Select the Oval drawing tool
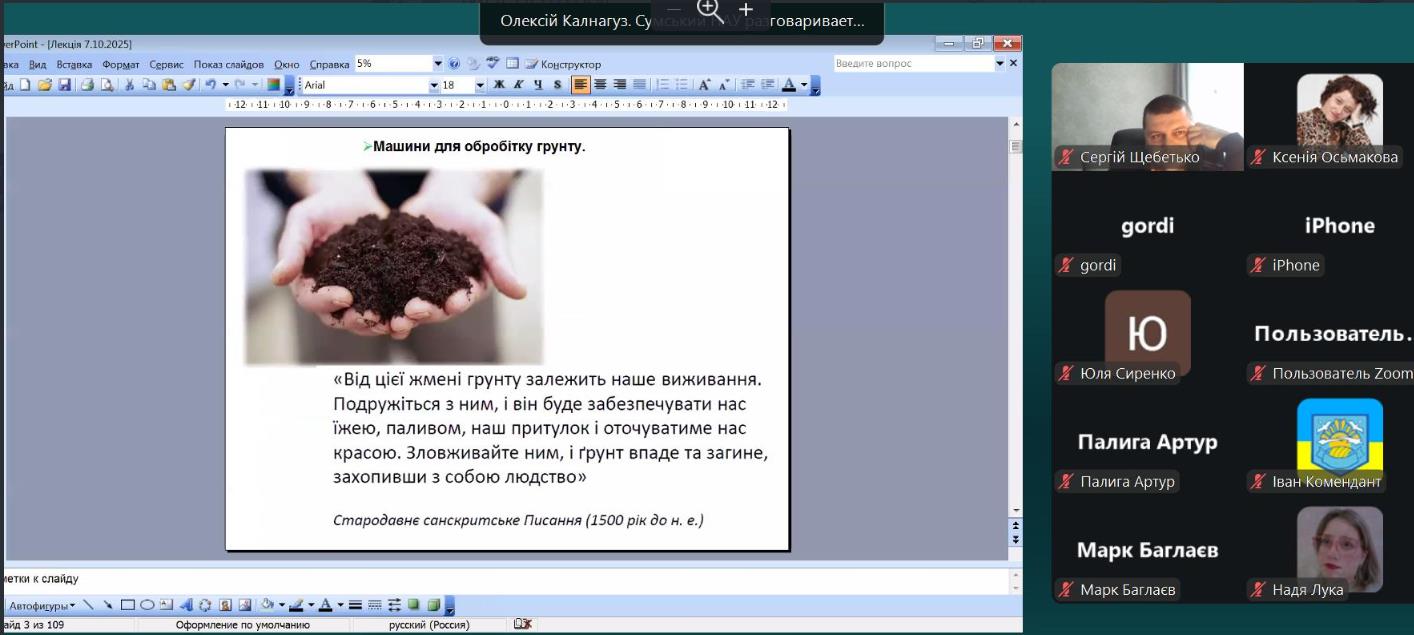 (147, 605)
